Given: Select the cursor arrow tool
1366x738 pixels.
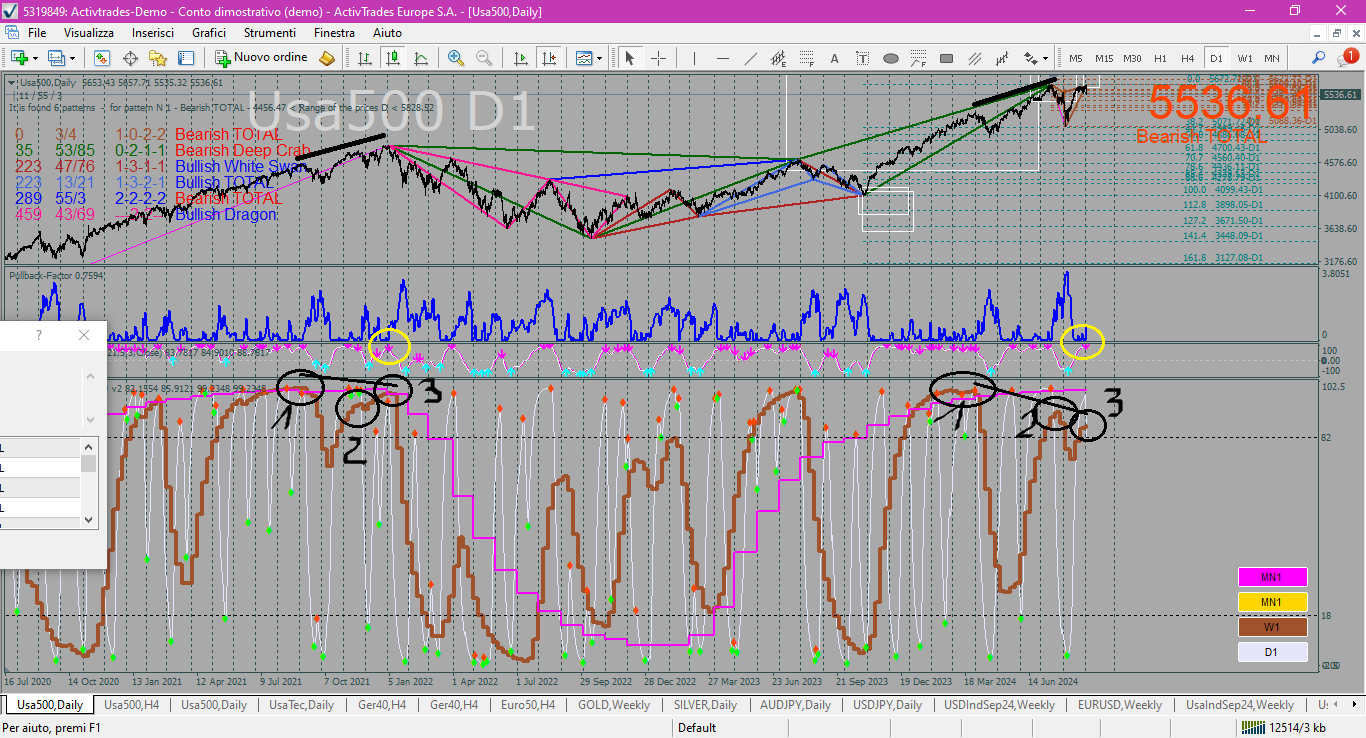Looking at the screenshot, I should [x=630, y=58].
